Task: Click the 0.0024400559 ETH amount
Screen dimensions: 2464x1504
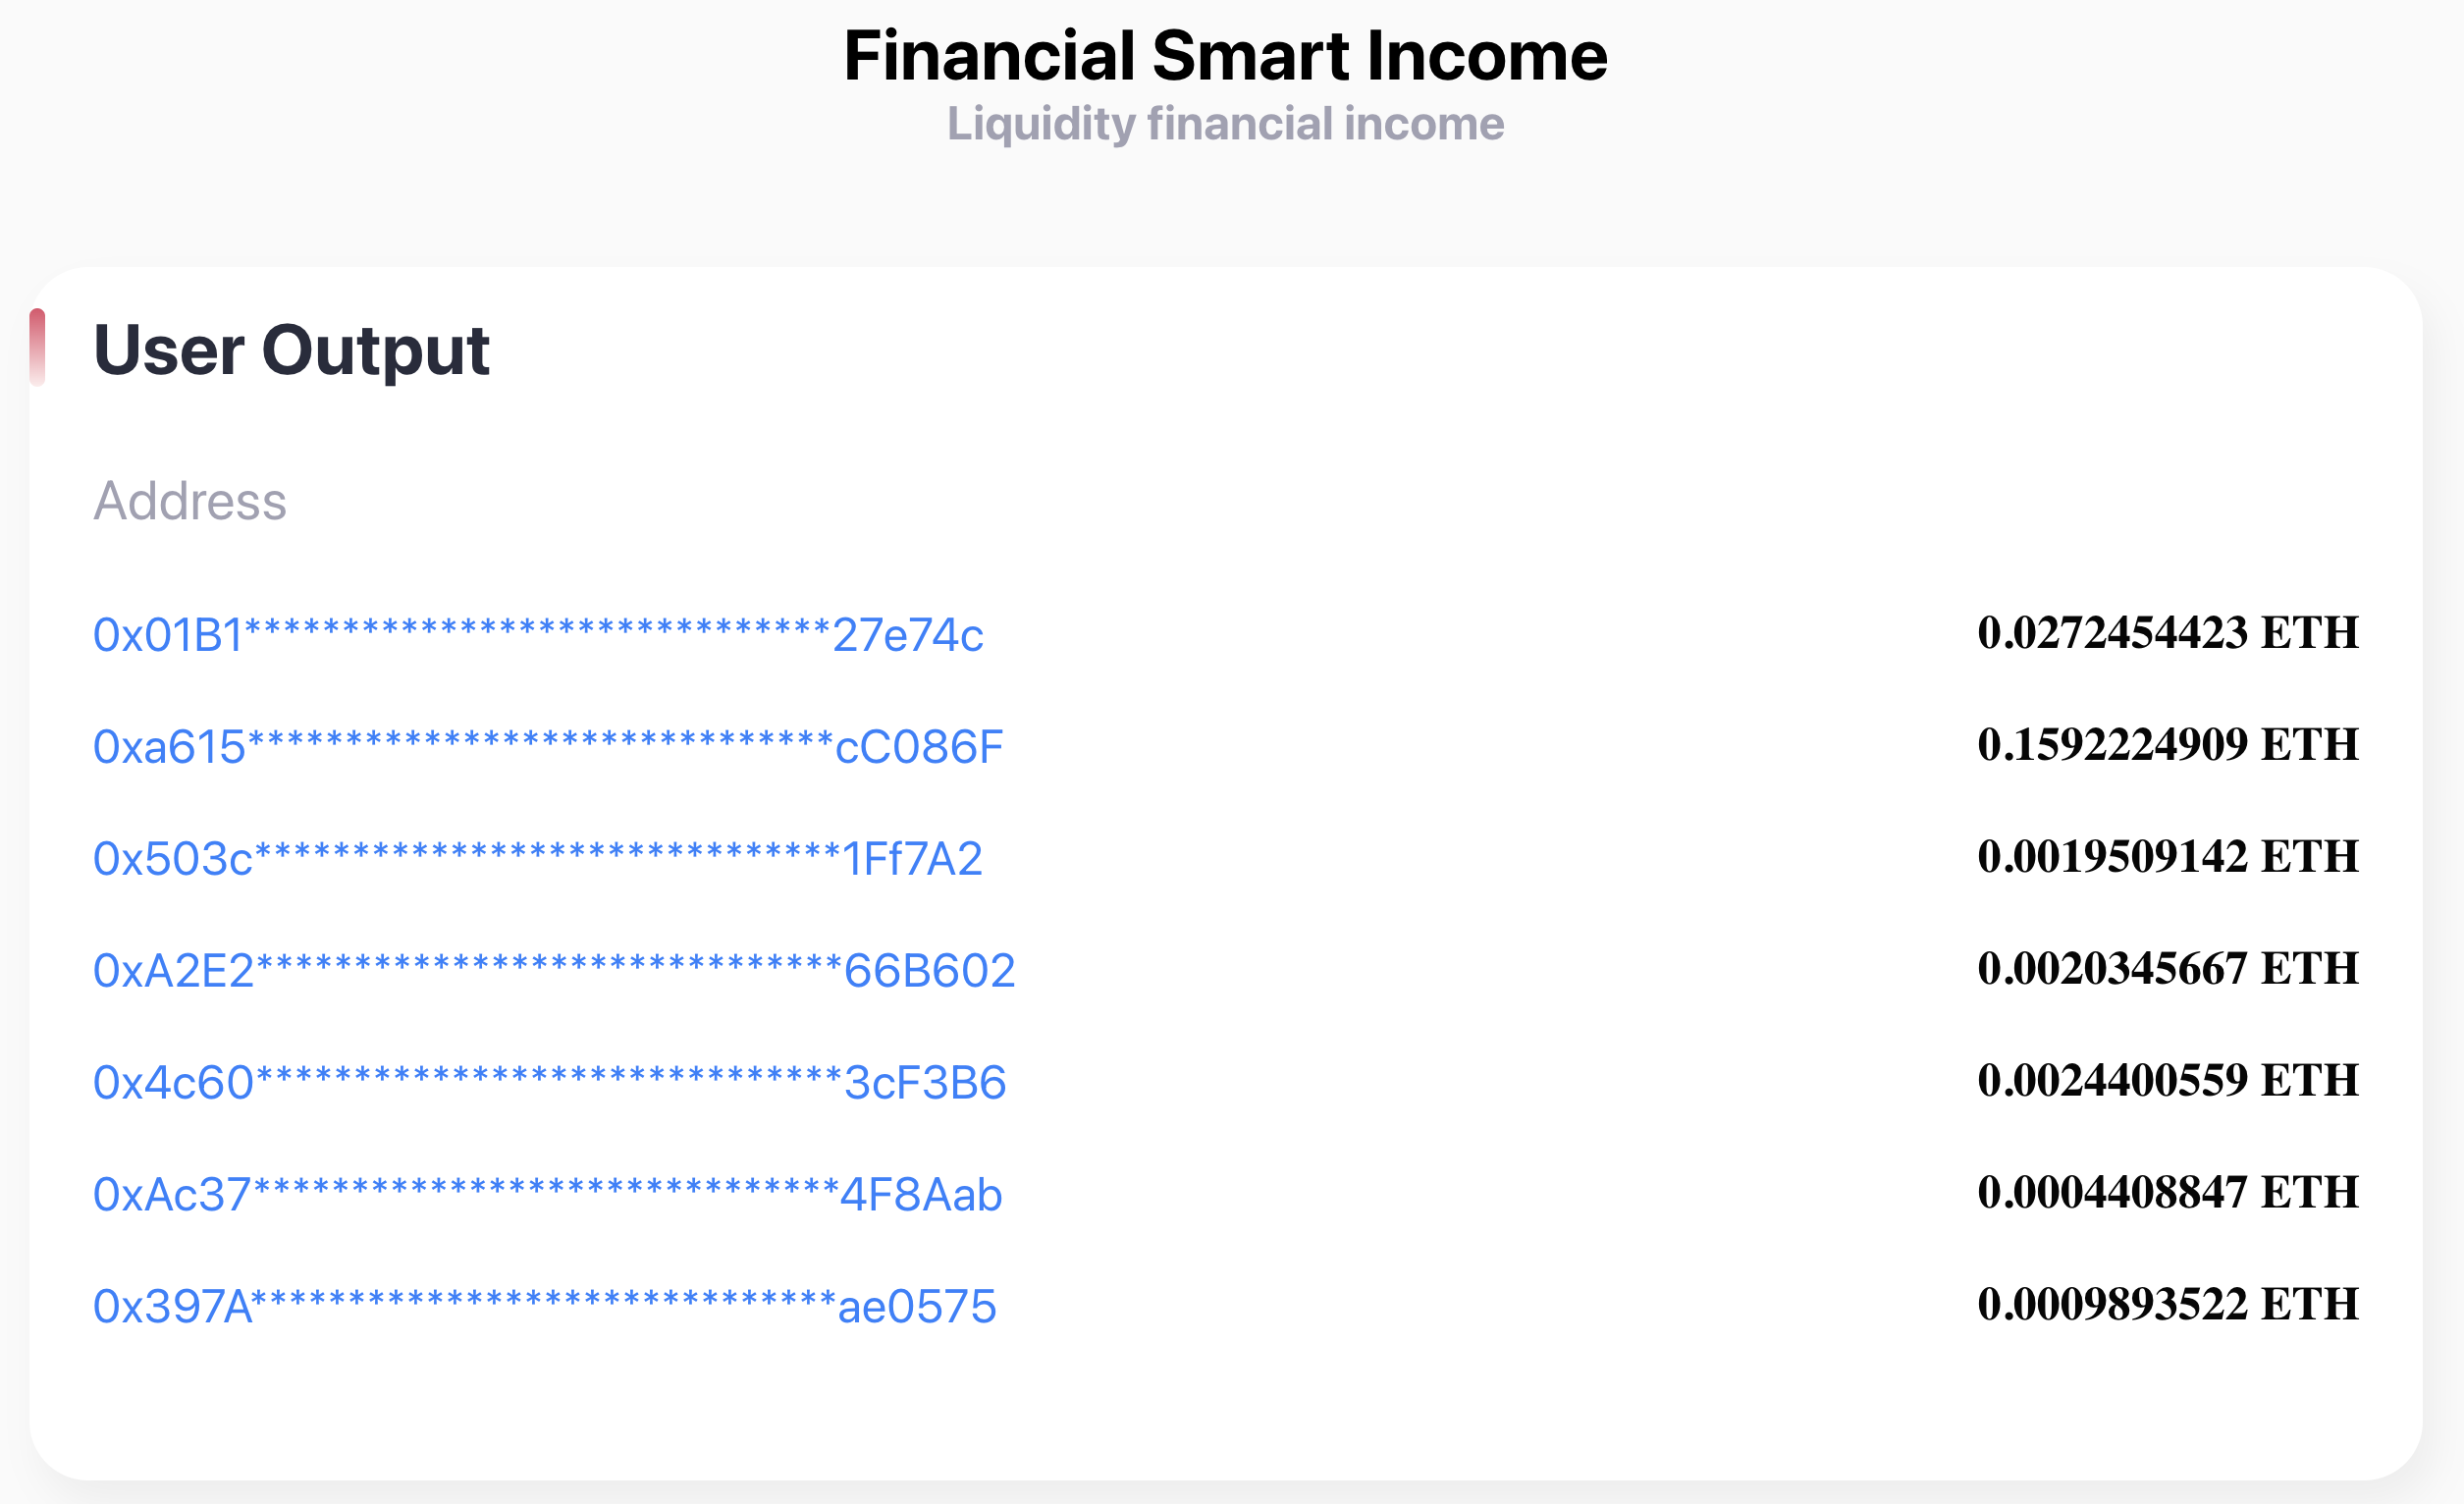Action: click(2168, 1081)
